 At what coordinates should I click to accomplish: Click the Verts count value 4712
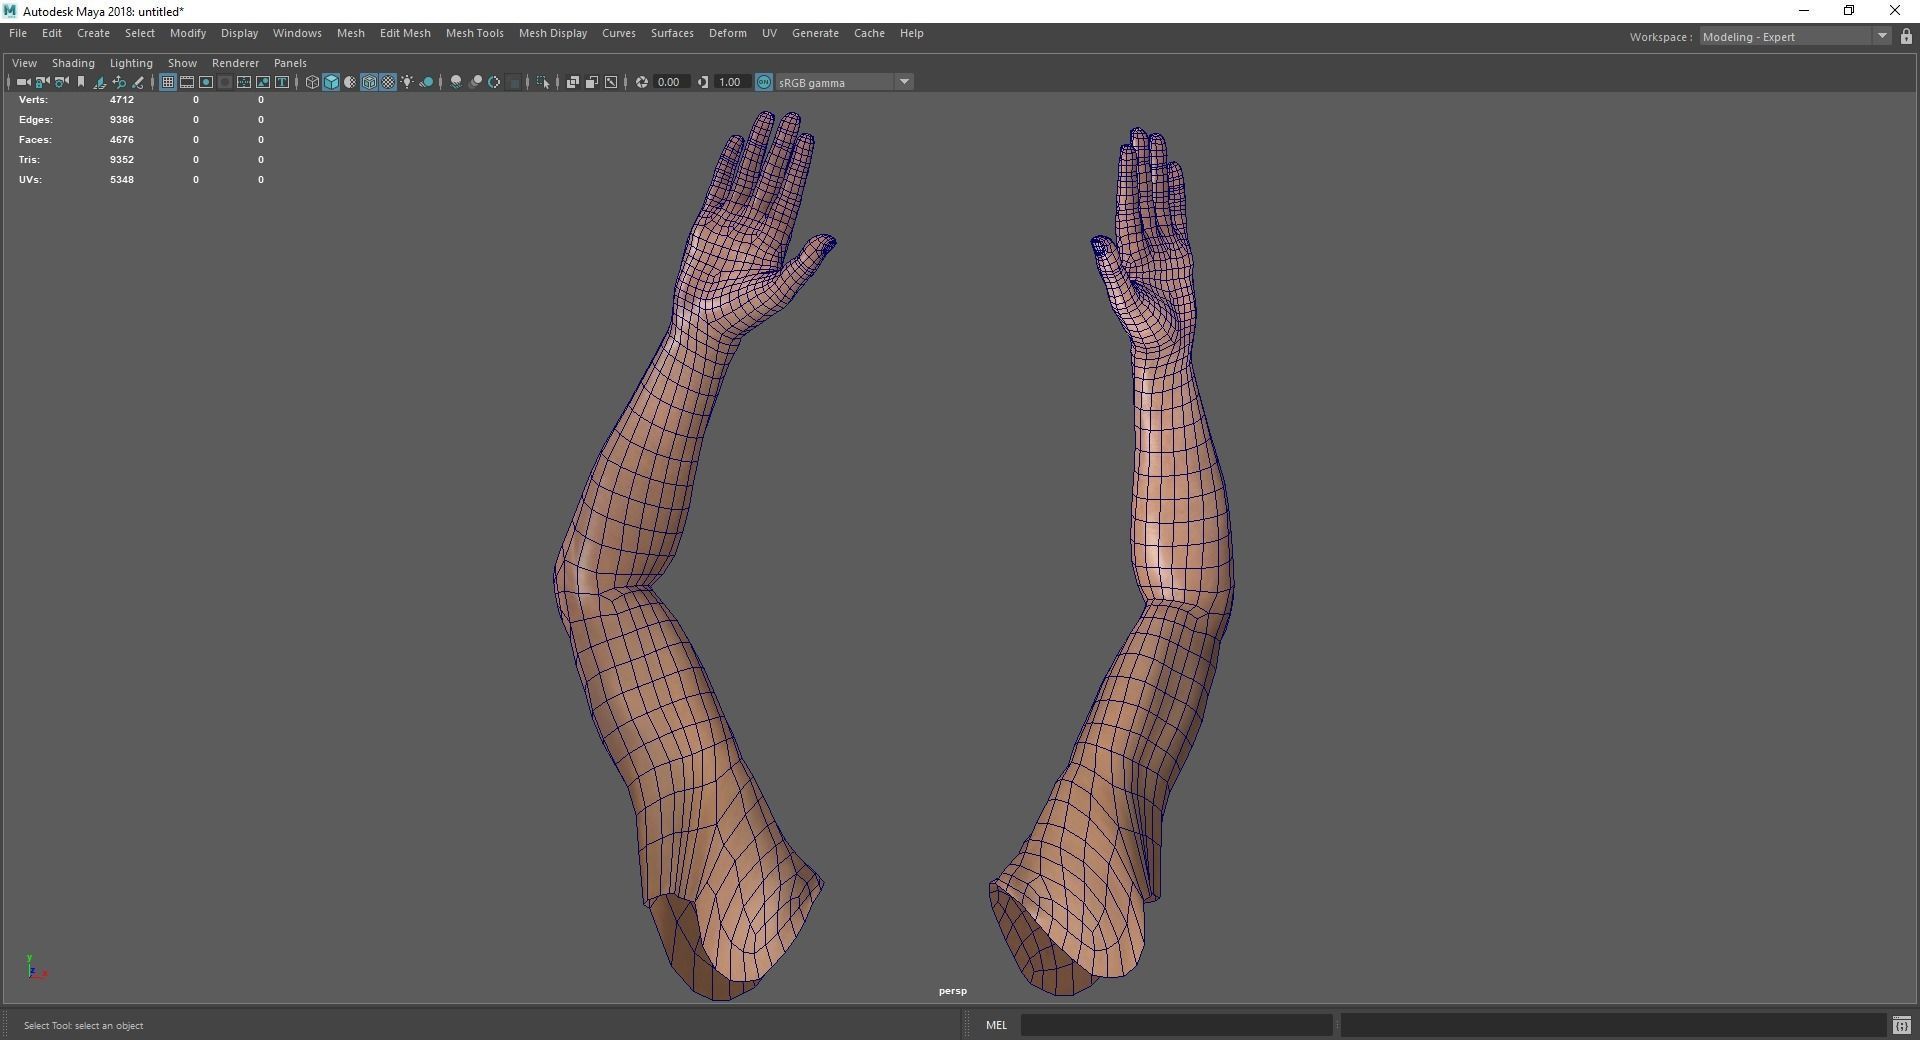(x=122, y=100)
